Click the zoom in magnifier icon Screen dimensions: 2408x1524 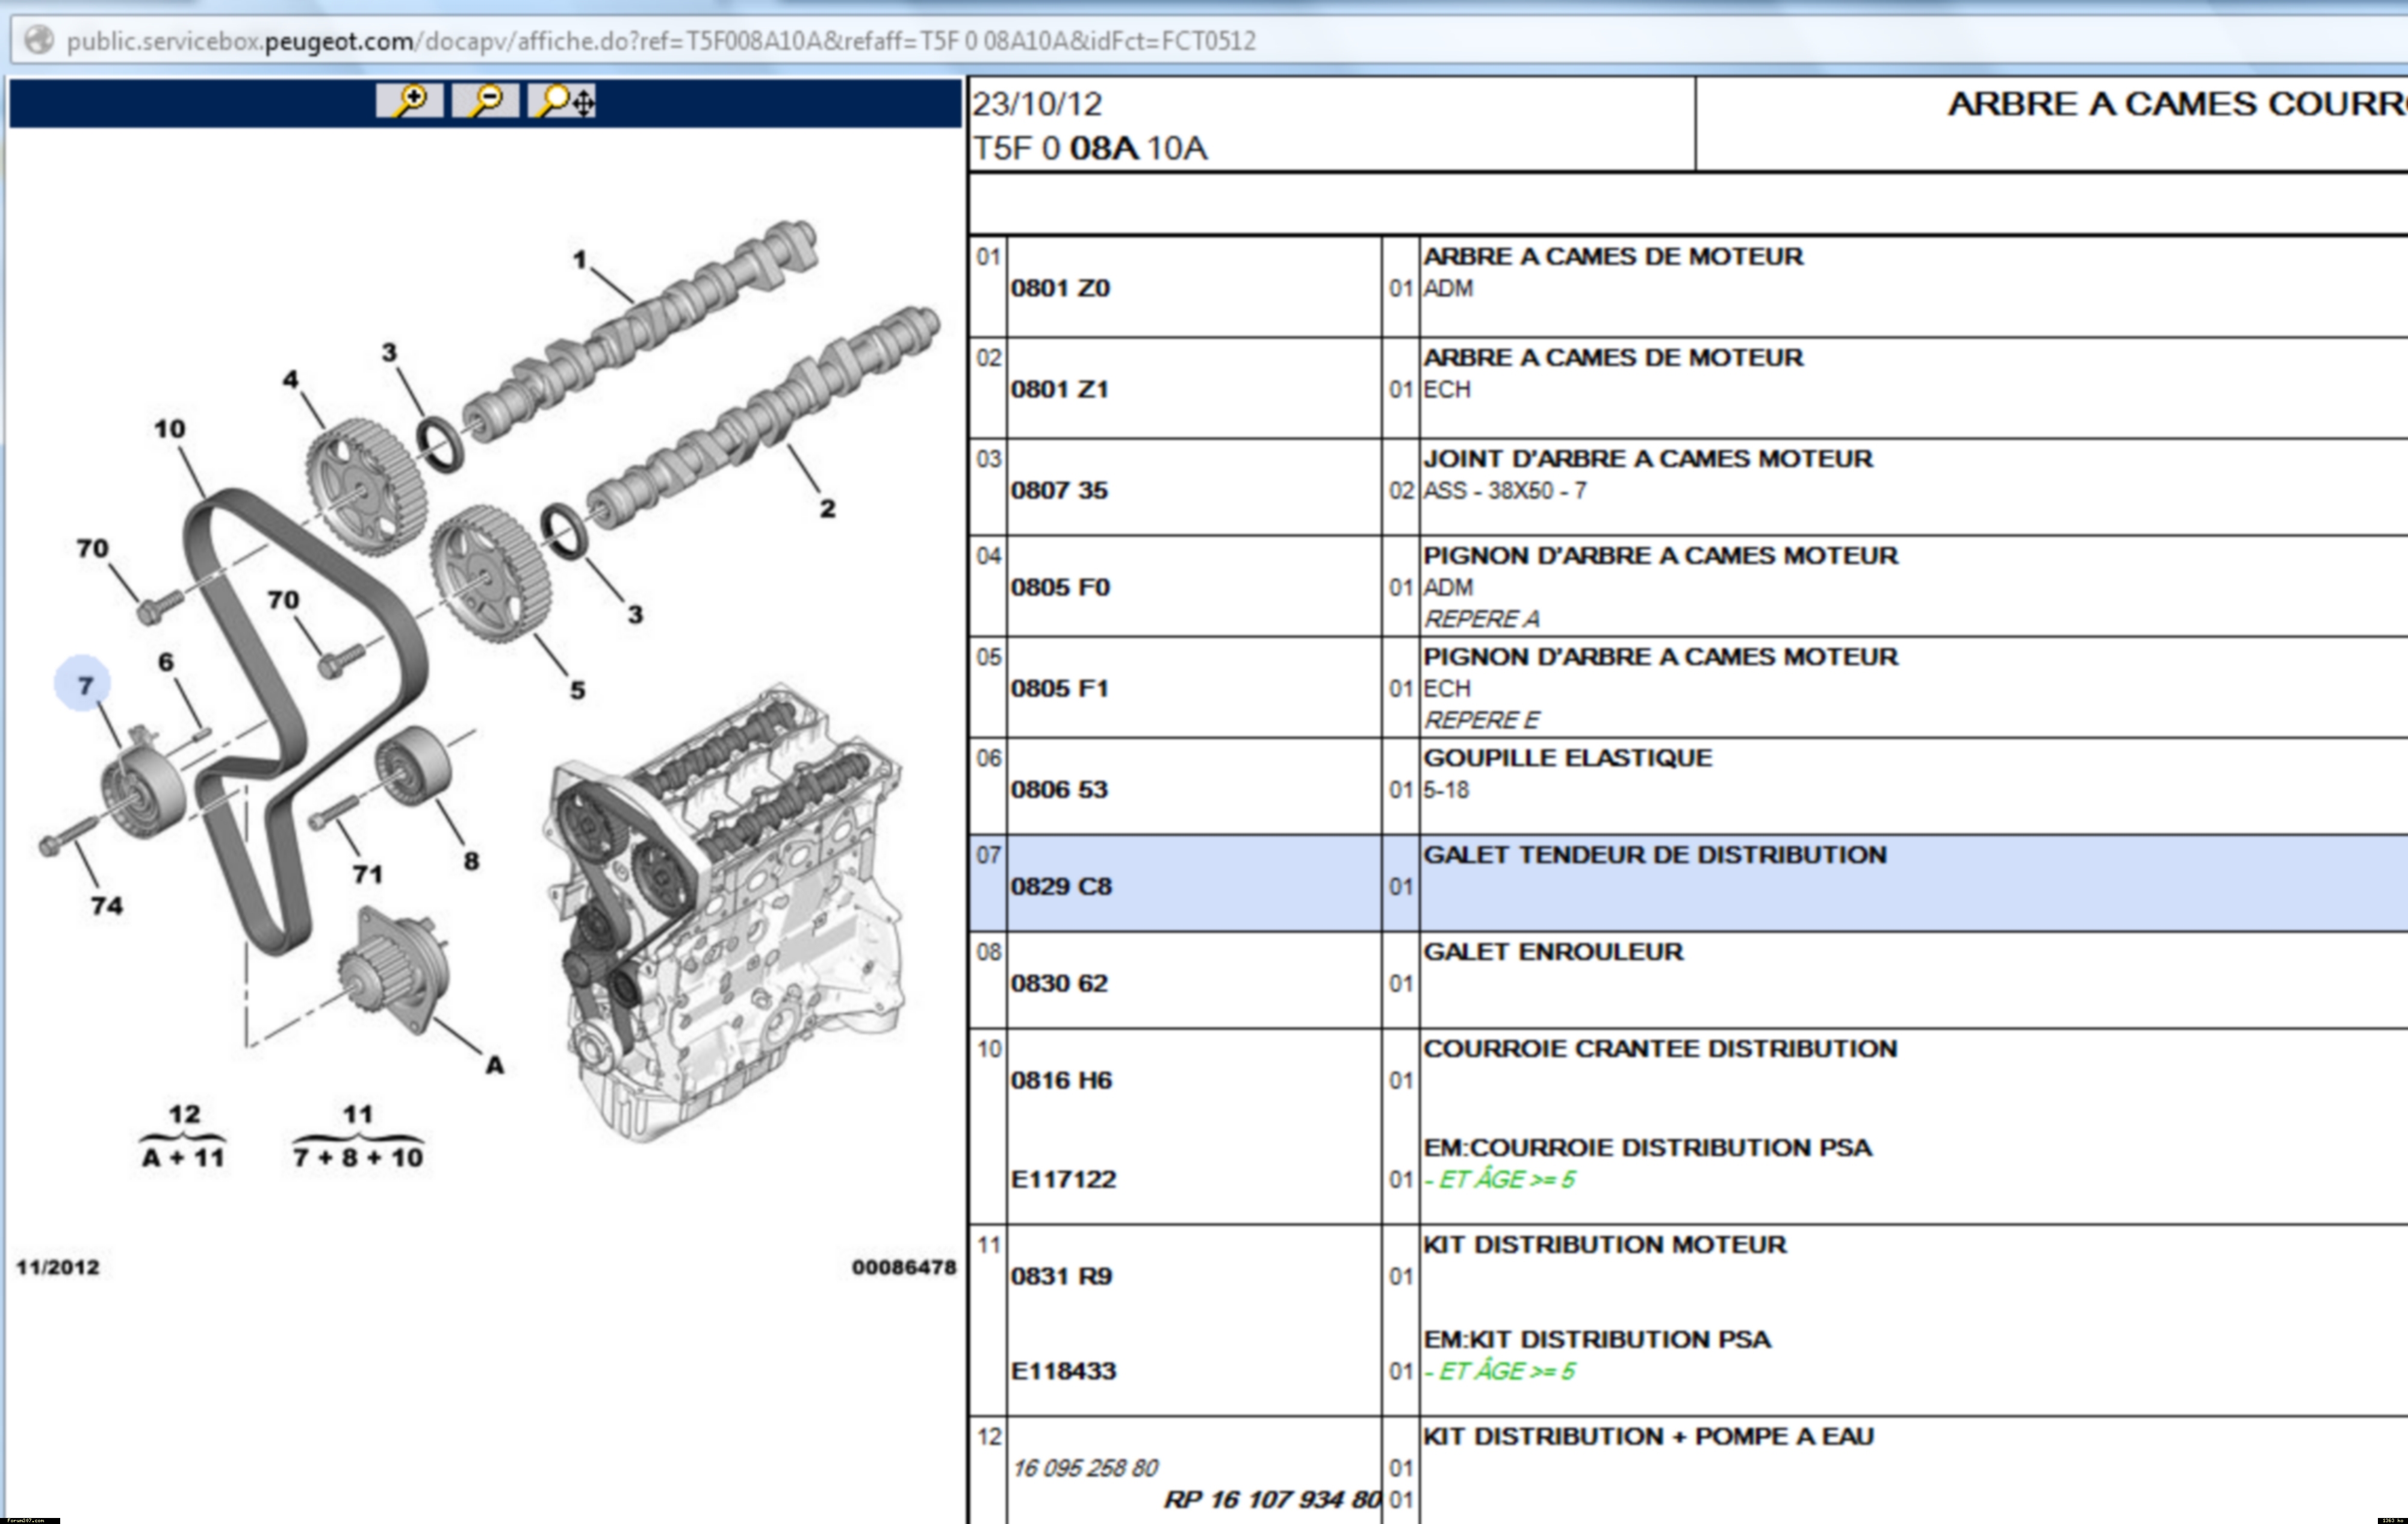pyautogui.click(x=409, y=100)
